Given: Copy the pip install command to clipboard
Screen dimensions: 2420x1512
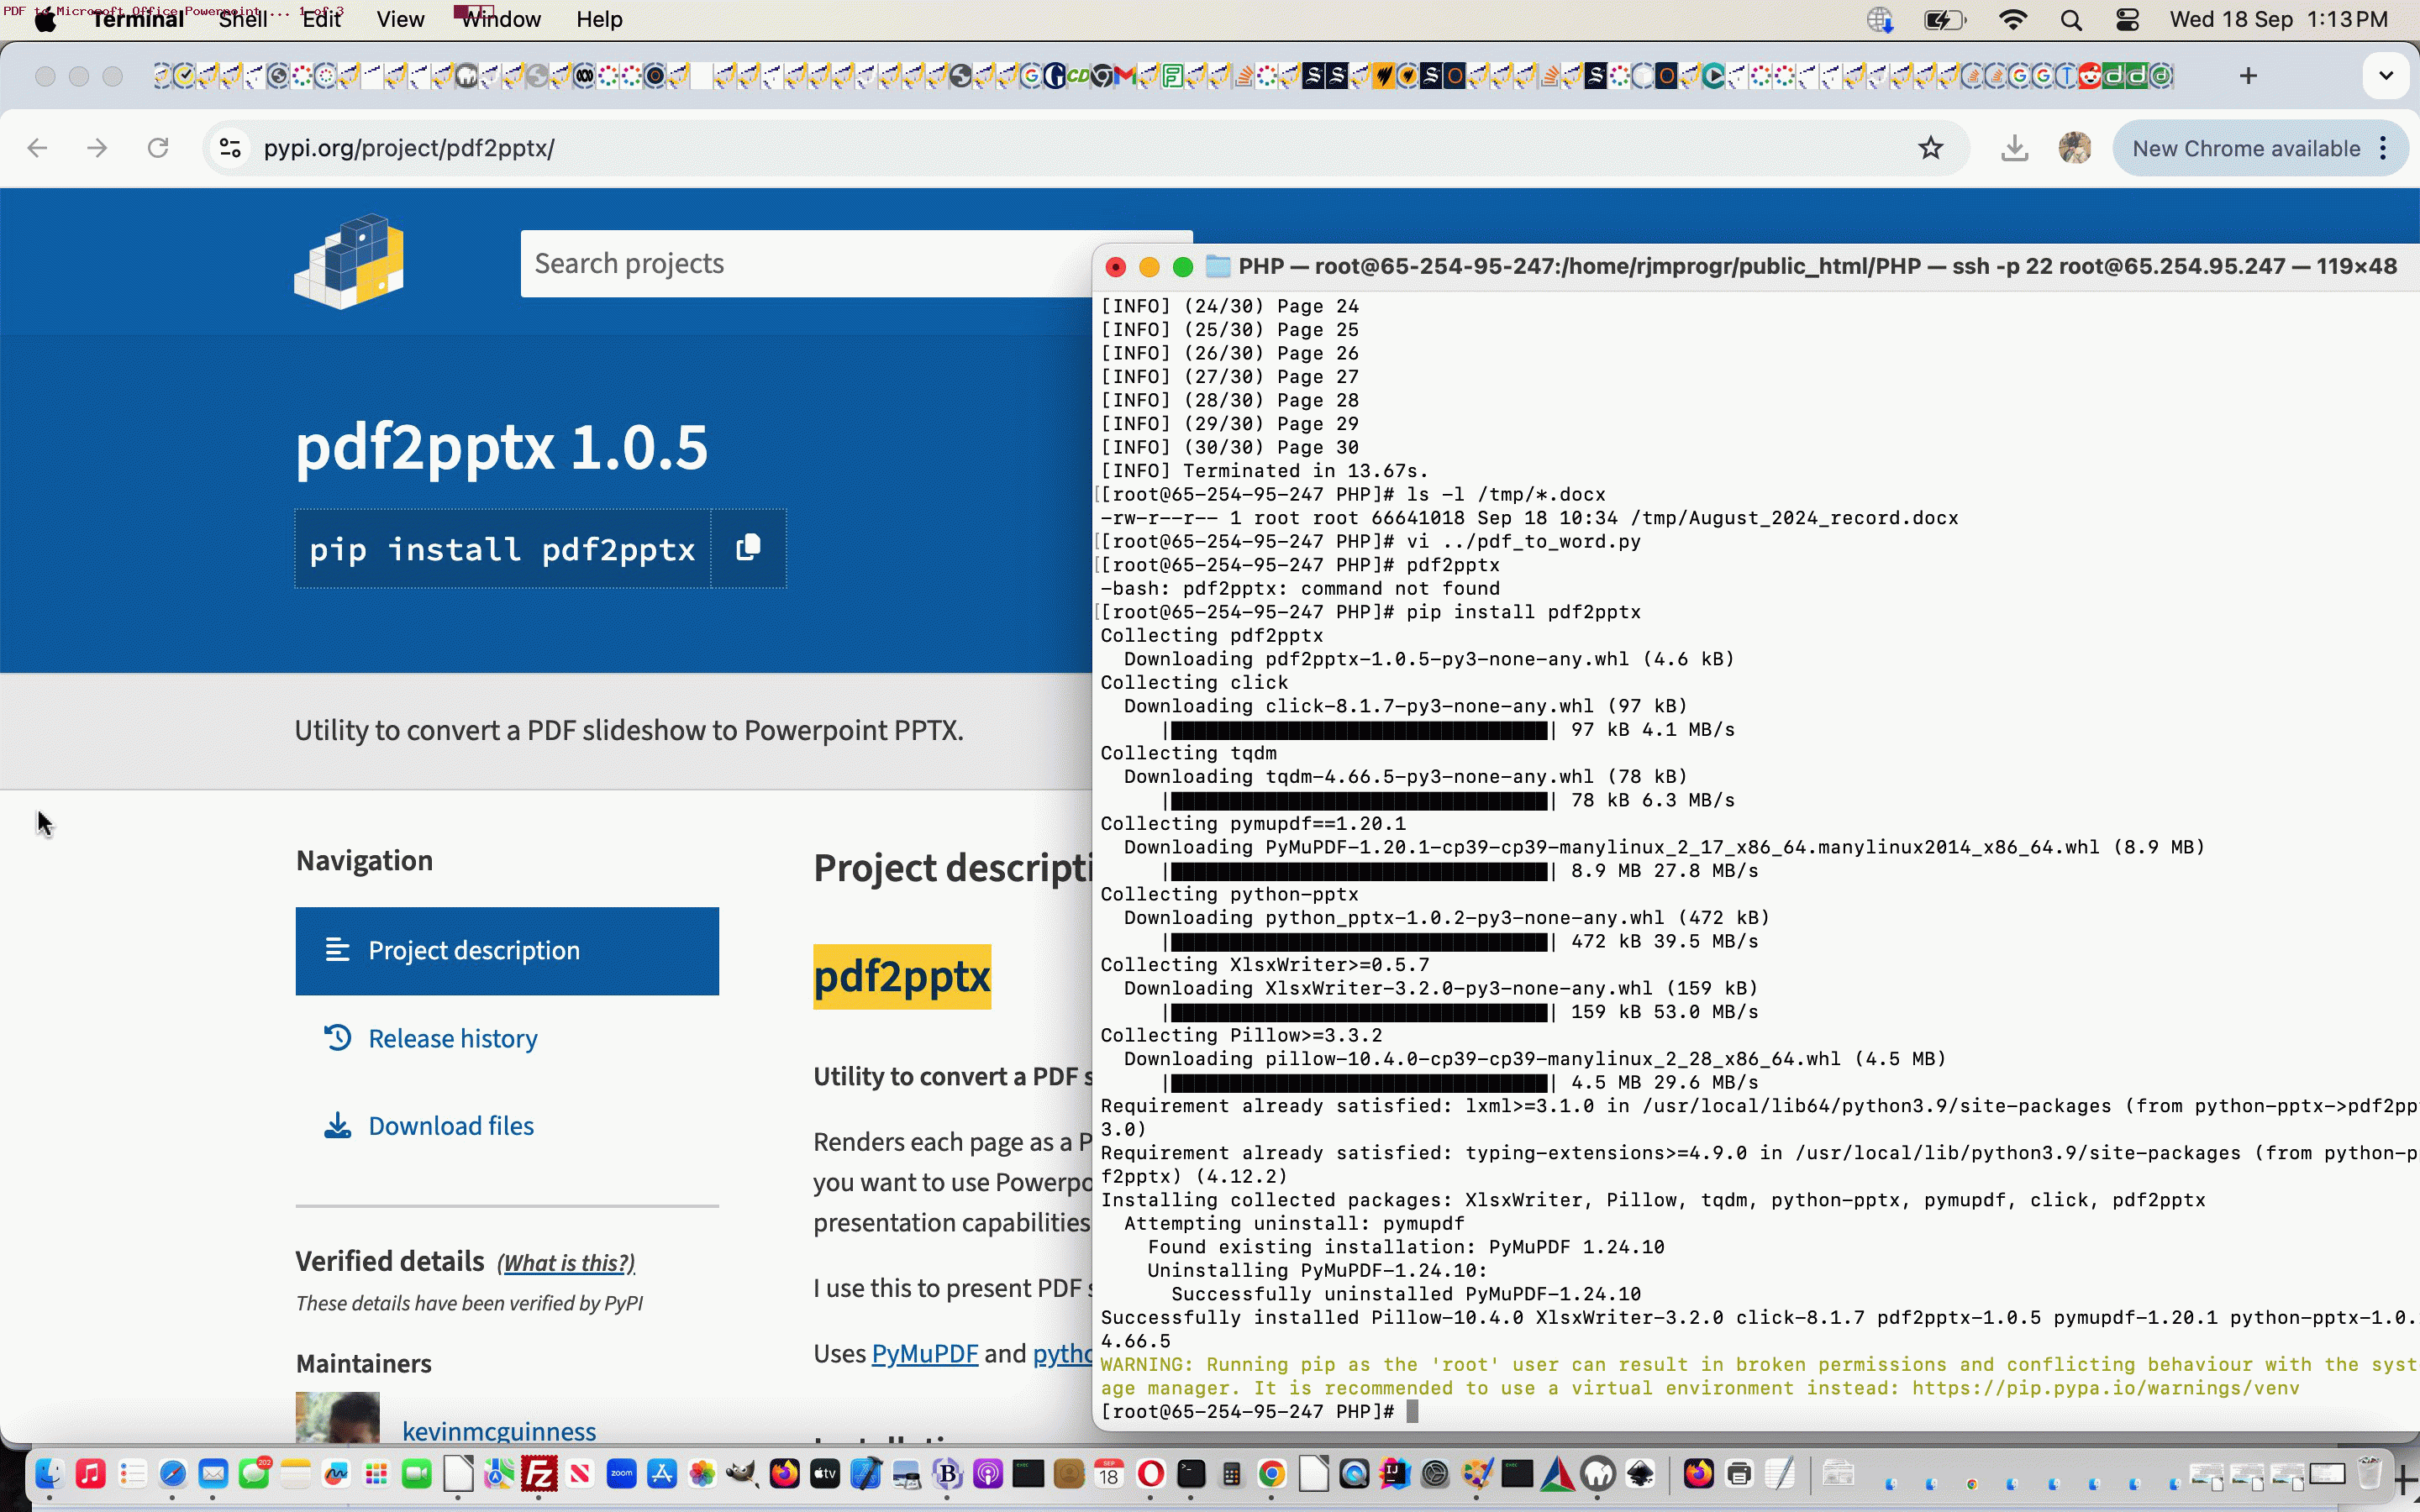Looking at the screenshot, I should [748, 548].
